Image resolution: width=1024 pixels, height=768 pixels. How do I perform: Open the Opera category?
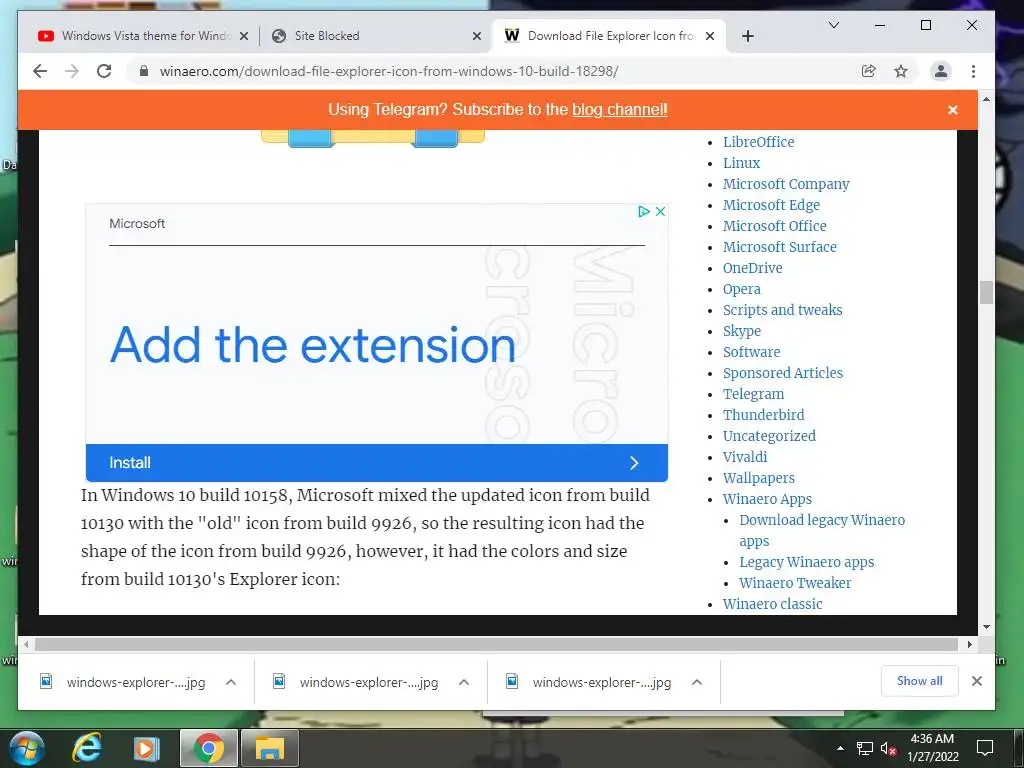pyautogui.click(x=741, y=289)
